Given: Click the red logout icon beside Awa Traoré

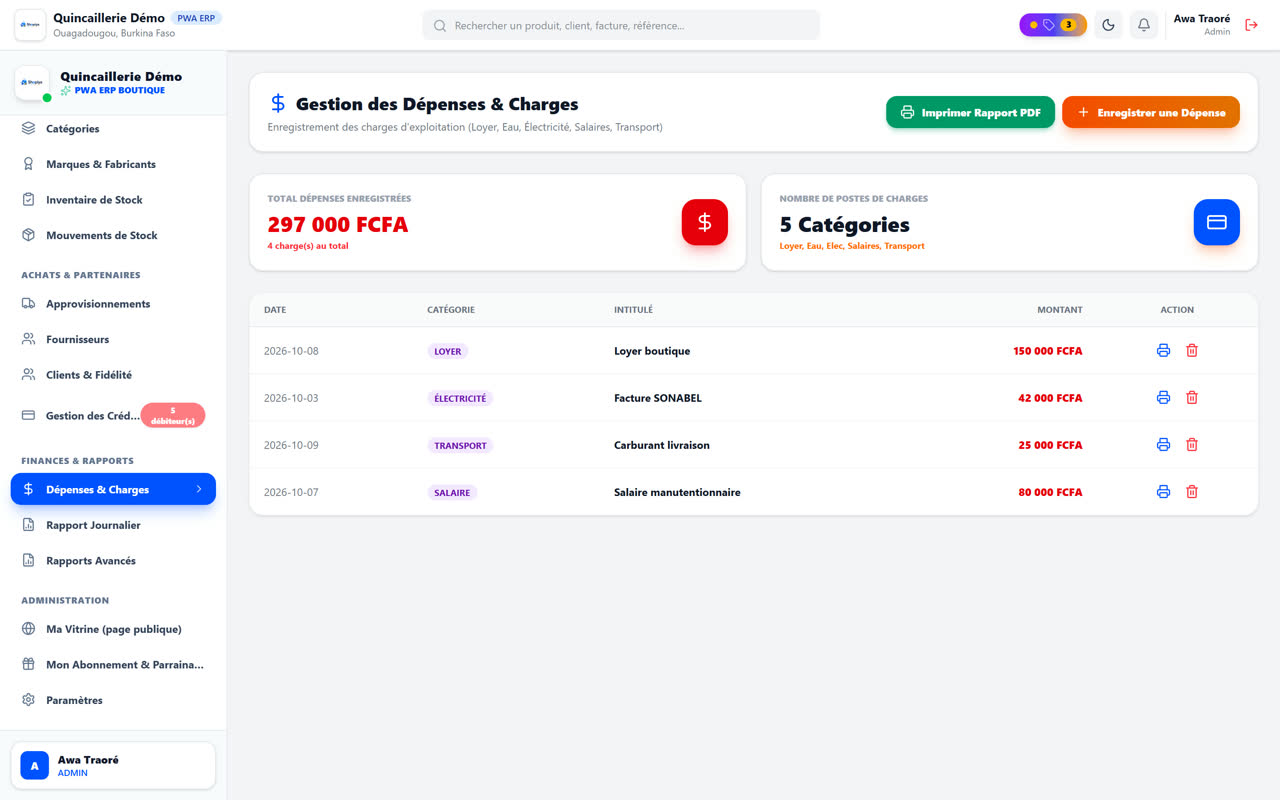Looking at the screenshot, I should [x=1251, y=25].
